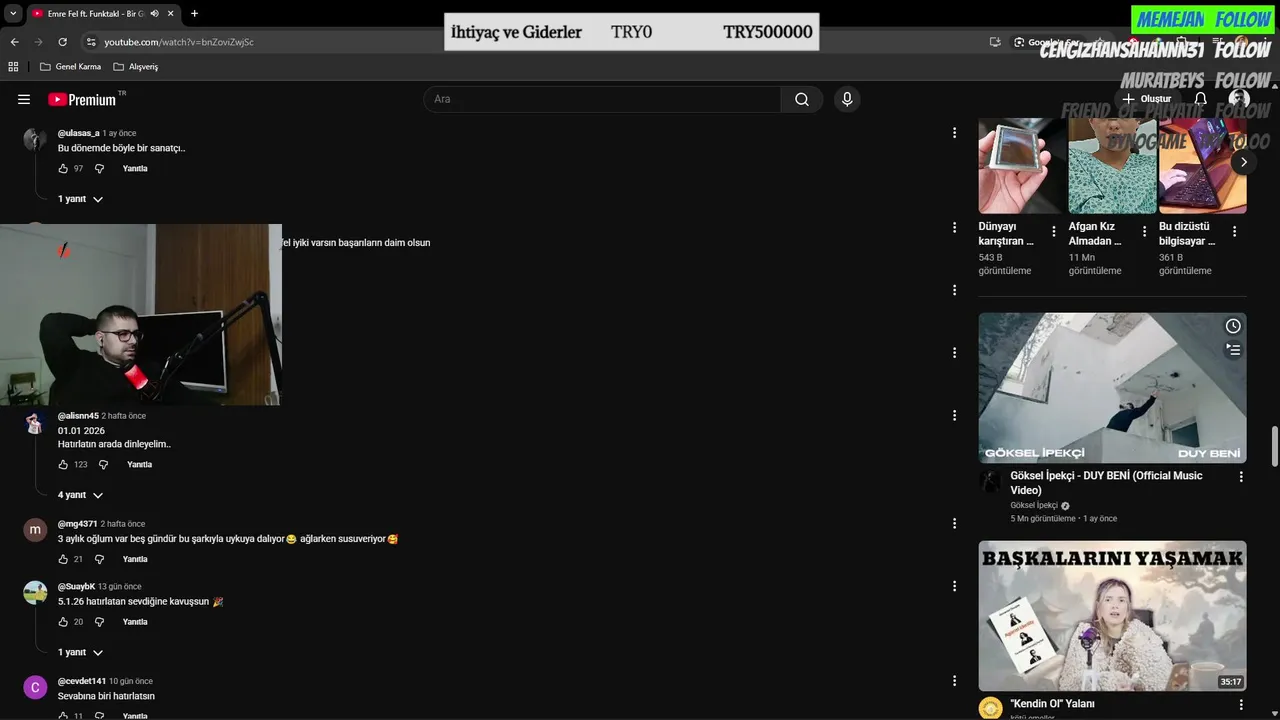Open options for Göksel İpekçi video
Viewport: 1280px width, 720px height.
click(x=1241, y=478)
